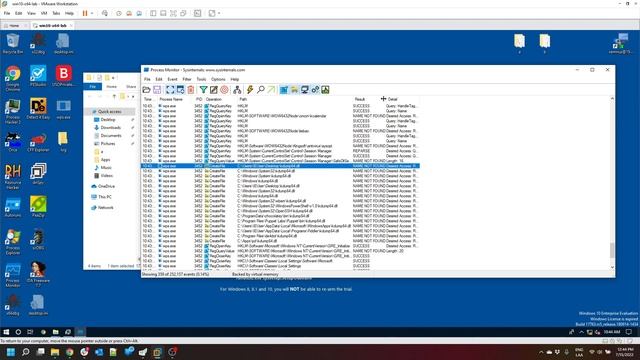The width and height of the screenshot is (640, 360).
Task: Open Process Monitor Tools menu
Action: (x=201, y=79)
